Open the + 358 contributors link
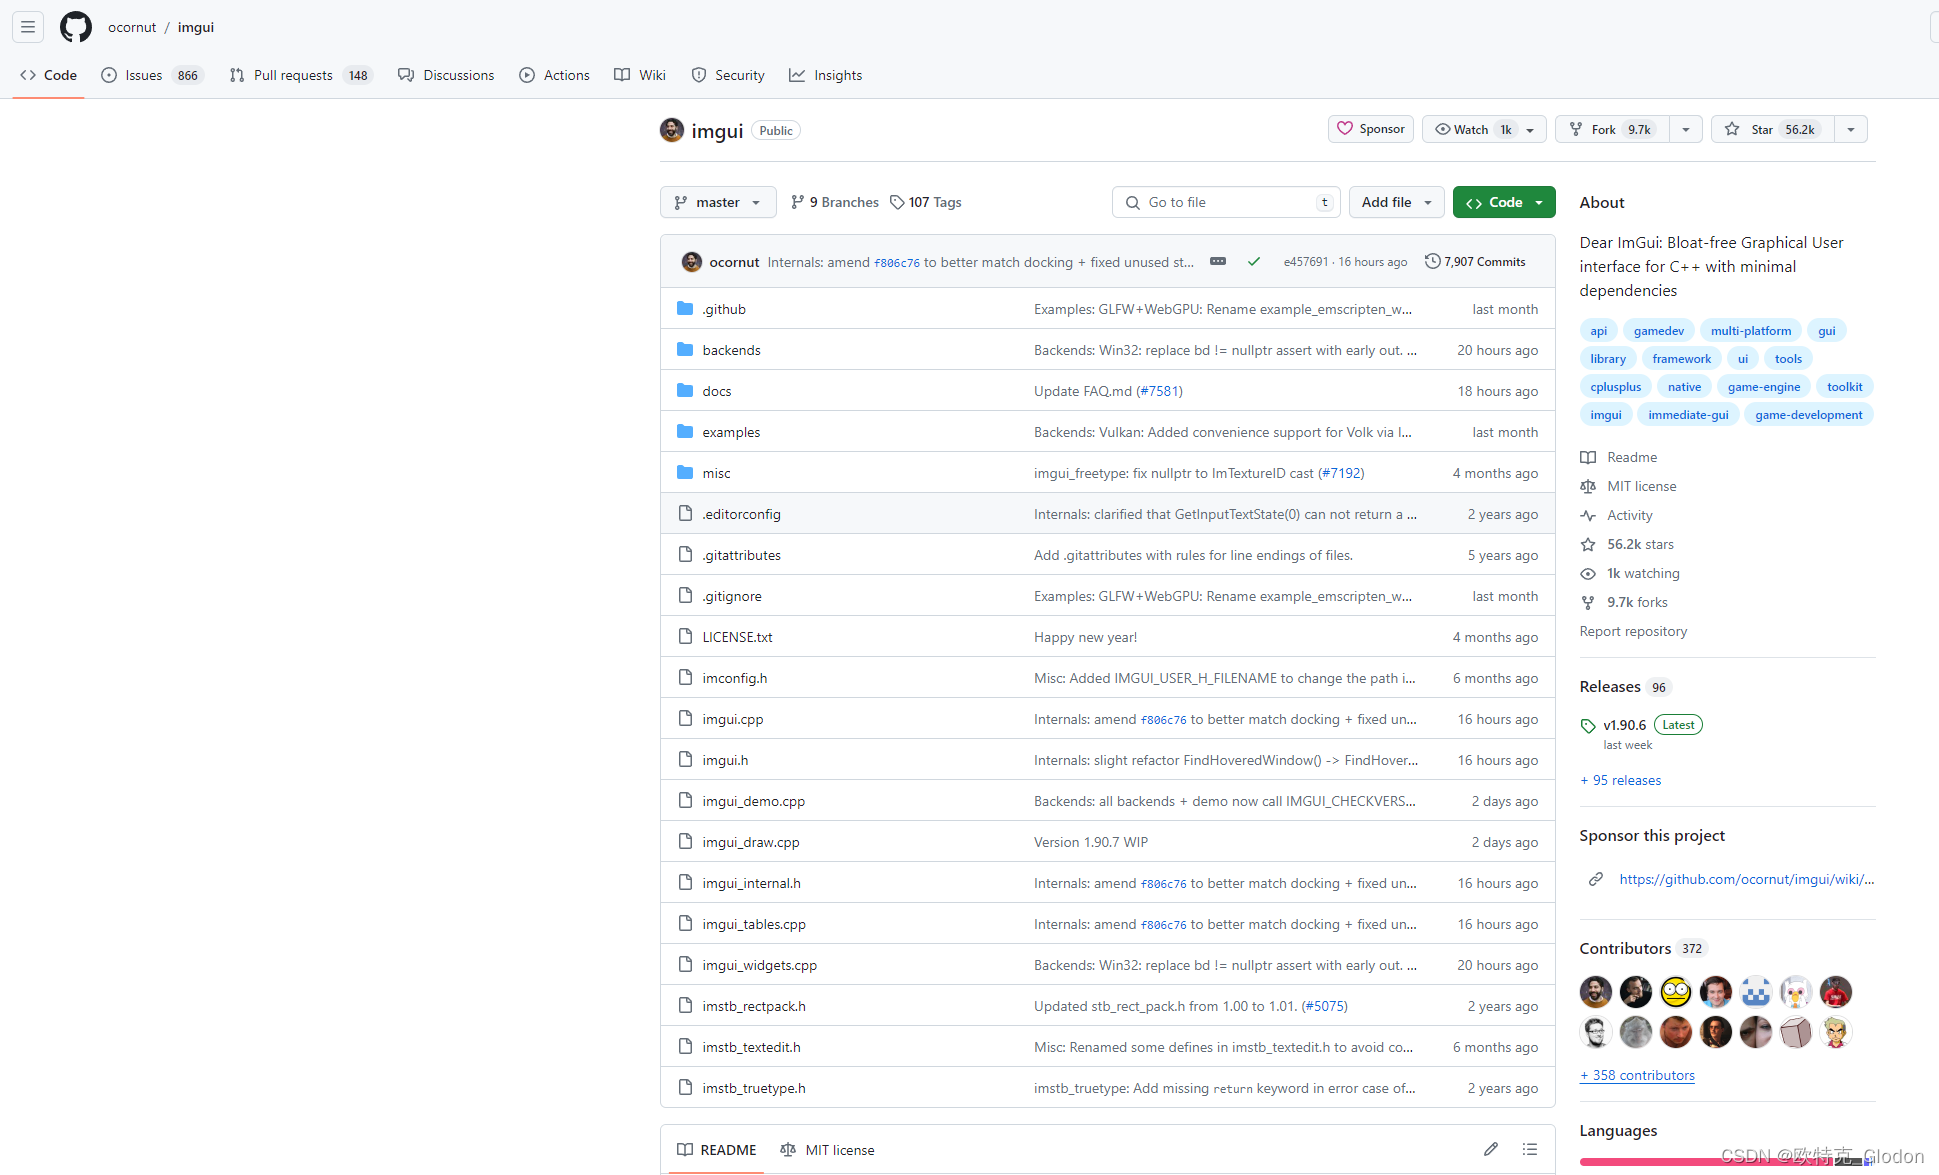Viewport: 1939px width, 1175px height. click(1637, 1075)
